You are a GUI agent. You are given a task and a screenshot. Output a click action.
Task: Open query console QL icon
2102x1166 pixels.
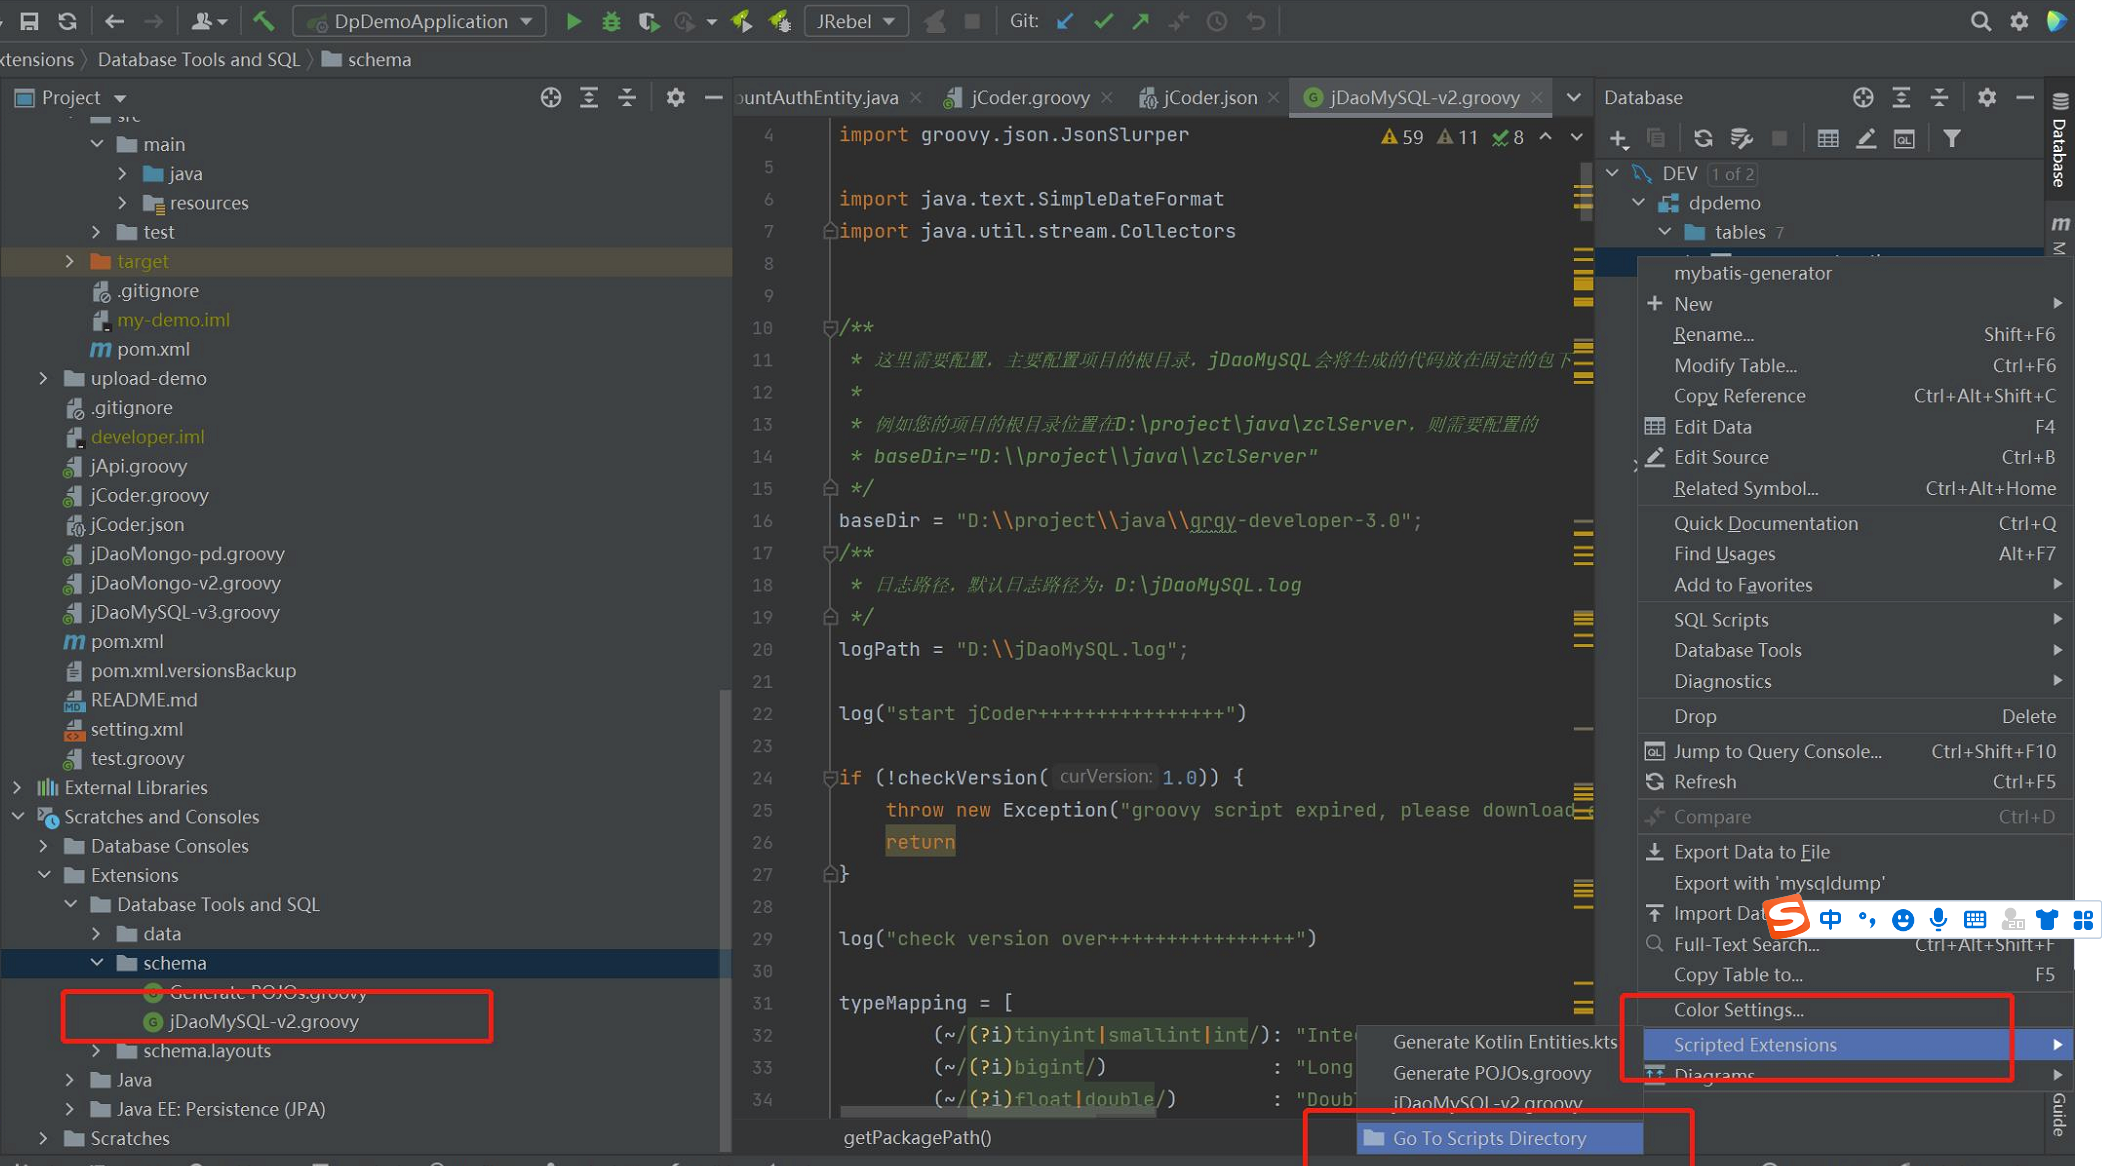1904,138
